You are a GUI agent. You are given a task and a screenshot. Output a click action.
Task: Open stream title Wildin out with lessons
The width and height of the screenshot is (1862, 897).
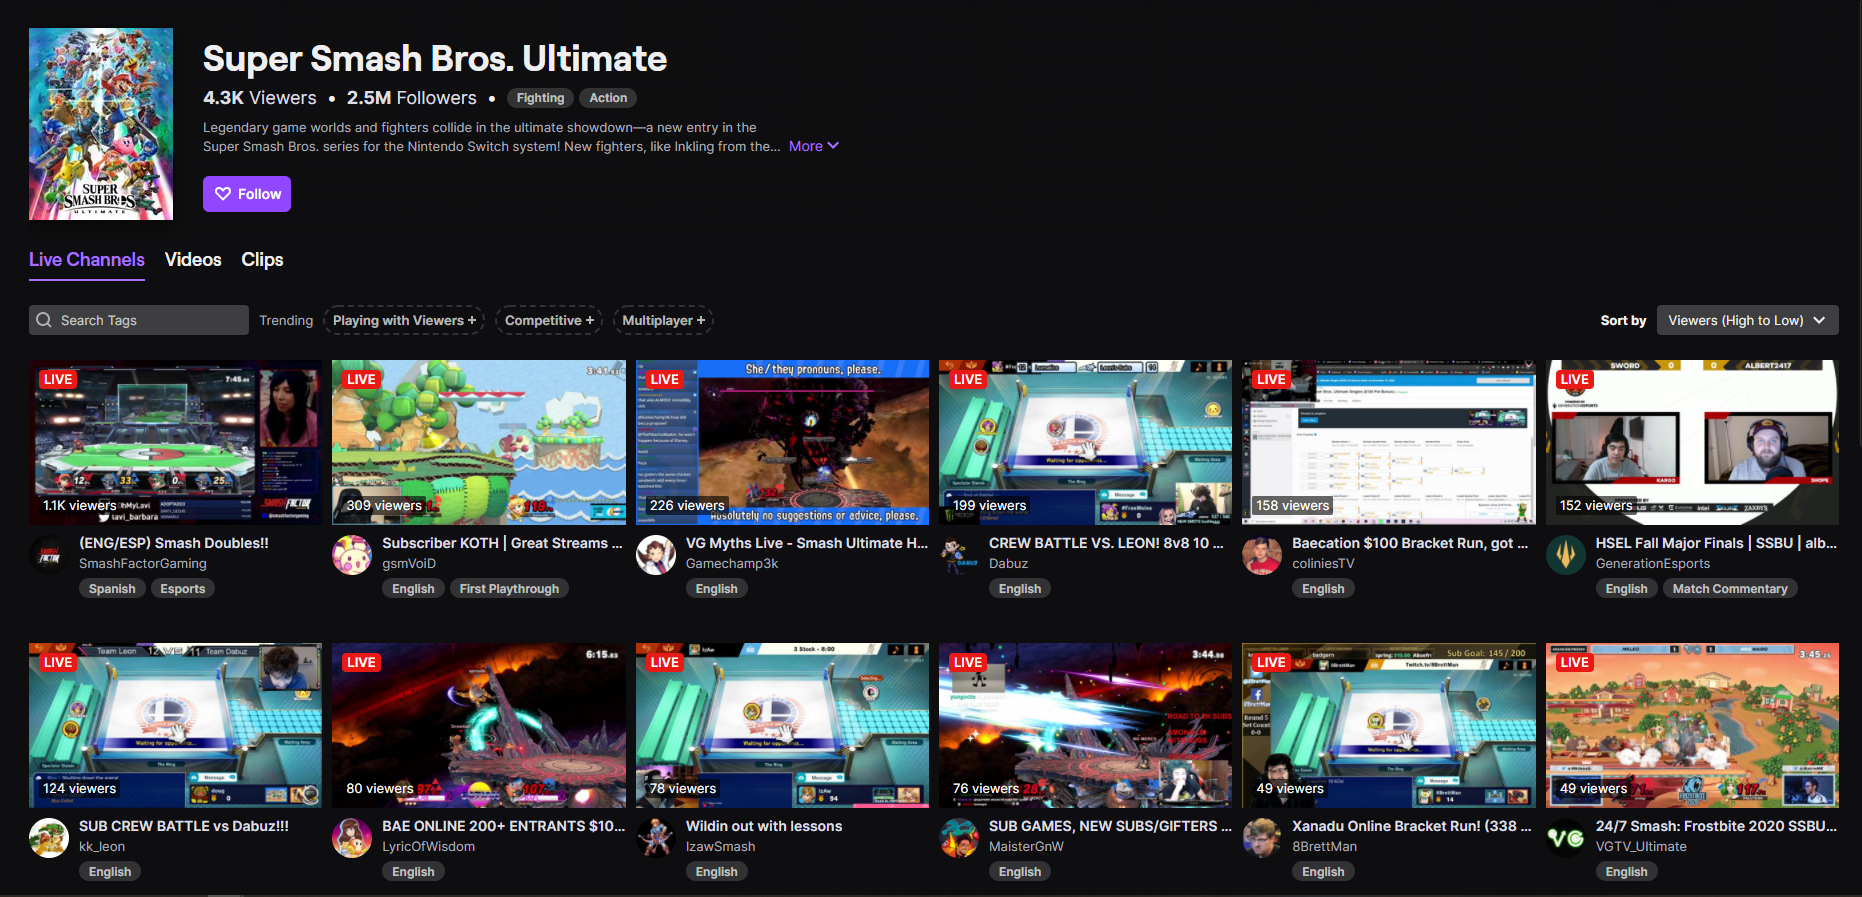tap(764, 826)
